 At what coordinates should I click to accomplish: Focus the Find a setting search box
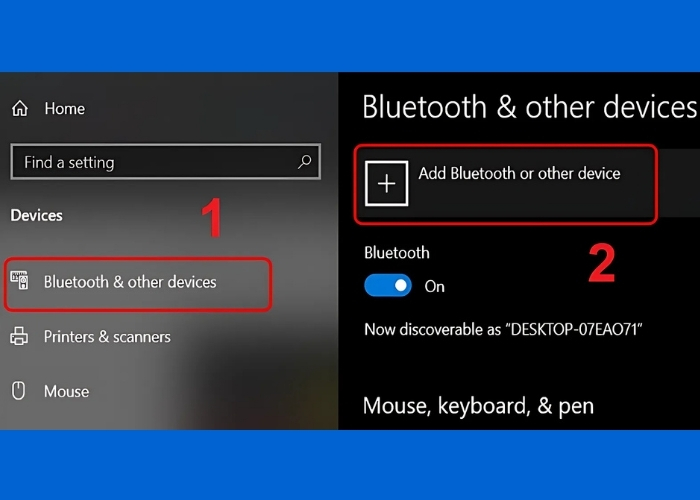pos(150,162)
